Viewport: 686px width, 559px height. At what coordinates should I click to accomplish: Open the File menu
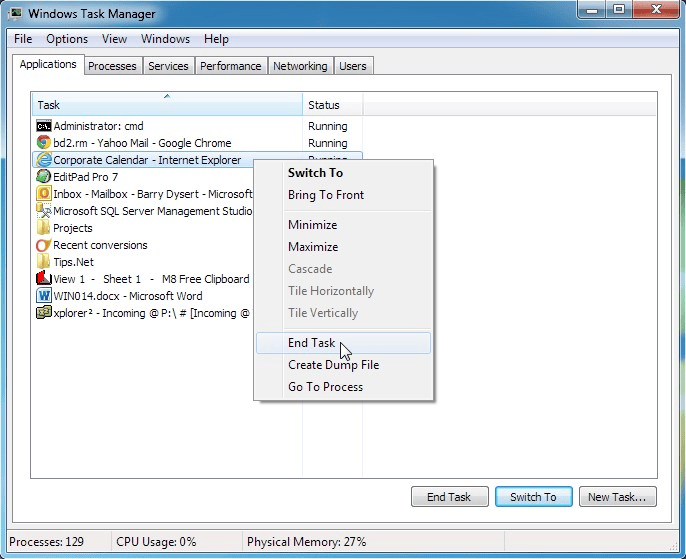(23, 39)
